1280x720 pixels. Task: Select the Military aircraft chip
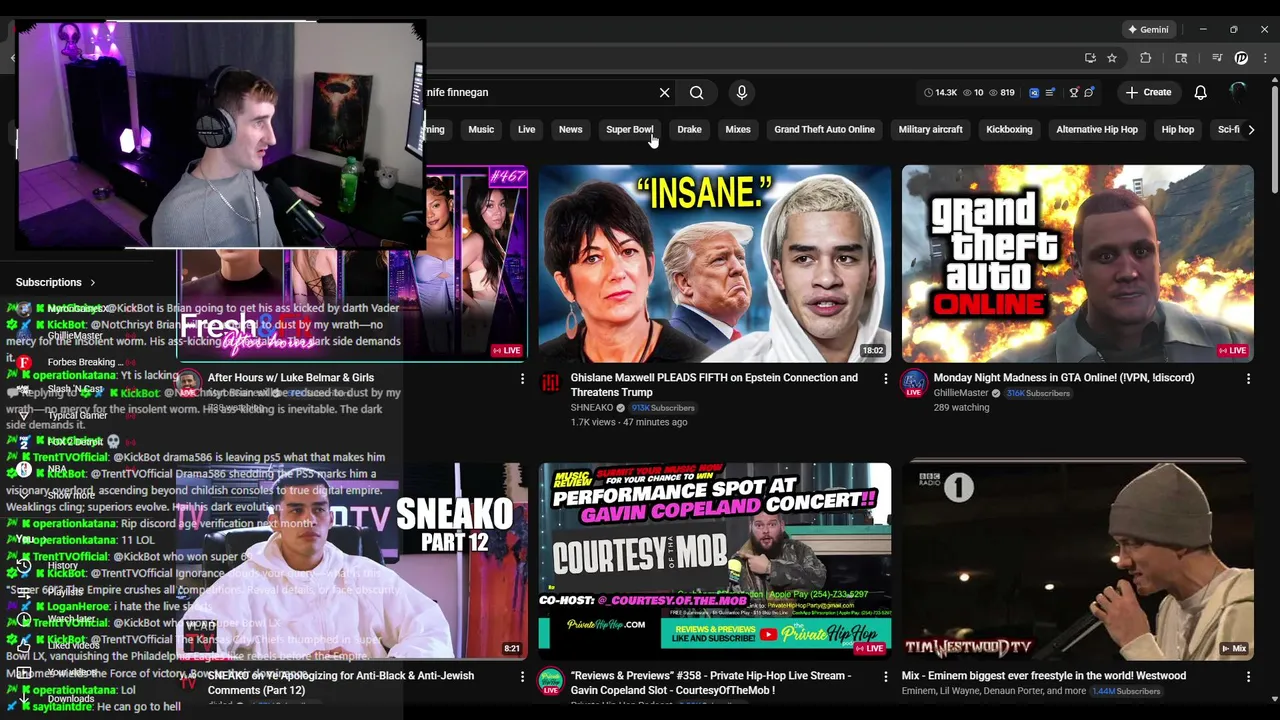tap(930, 130)
